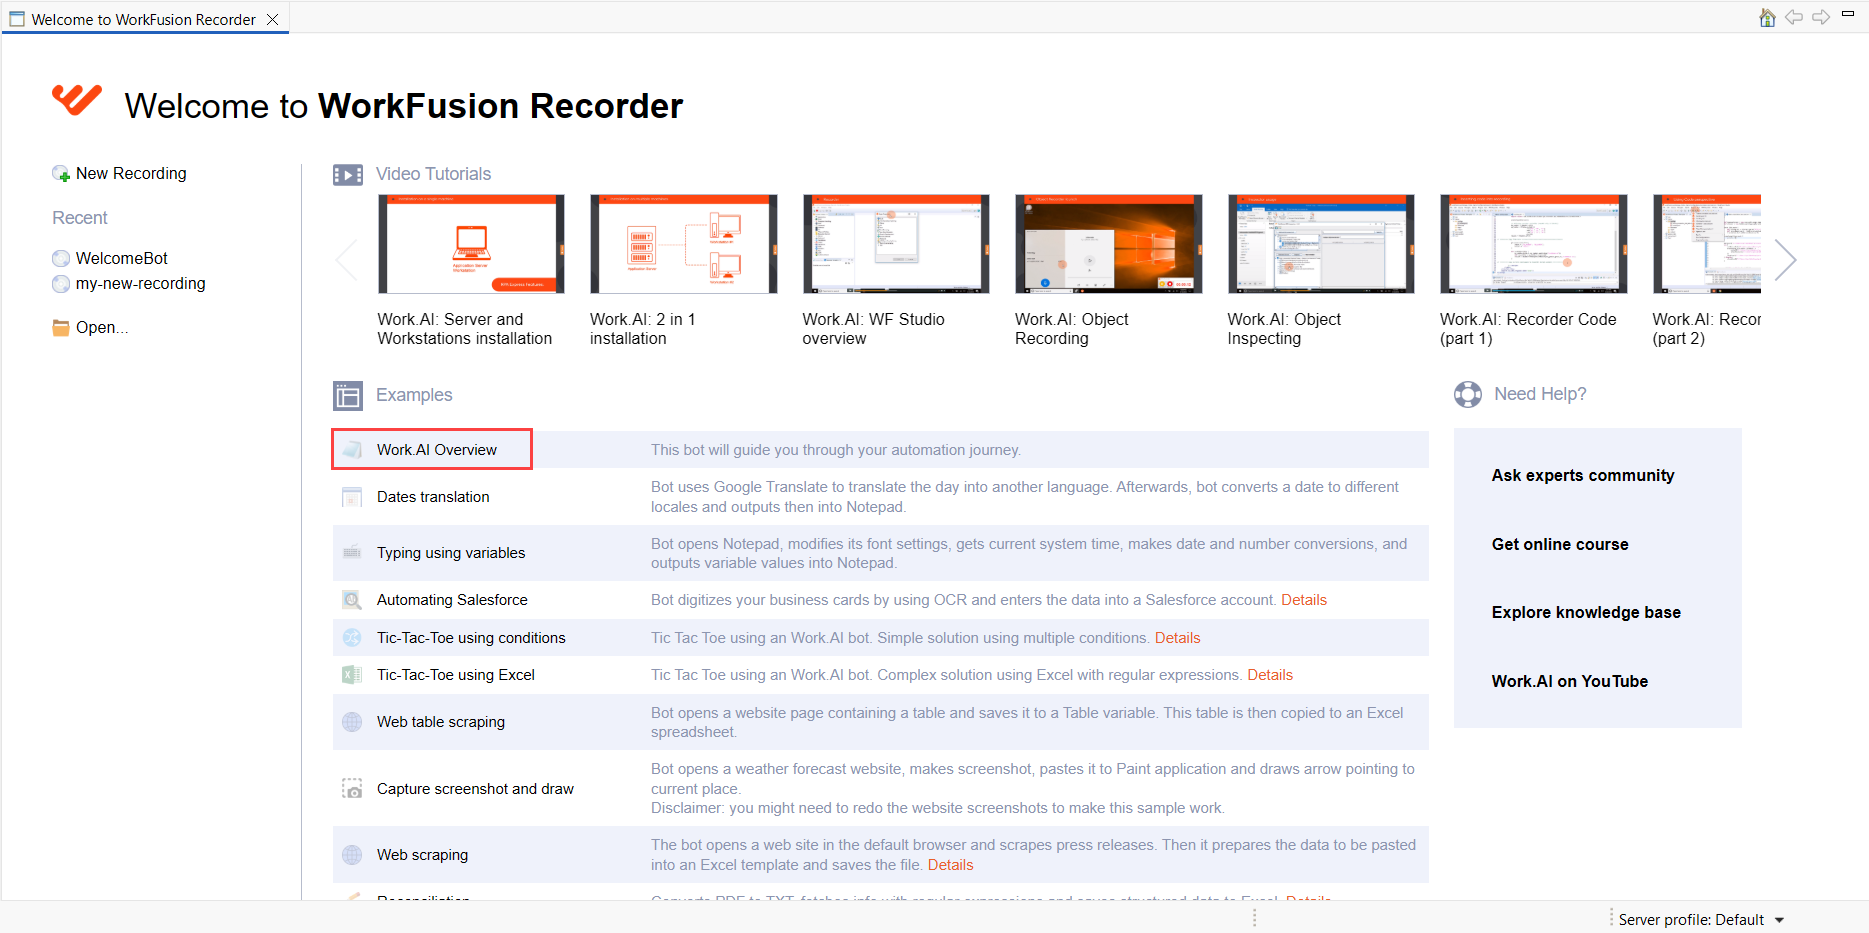The image size is (1869, 933).
Task: Play Server and Workstations installation video
Action: (x=471, y=244)
